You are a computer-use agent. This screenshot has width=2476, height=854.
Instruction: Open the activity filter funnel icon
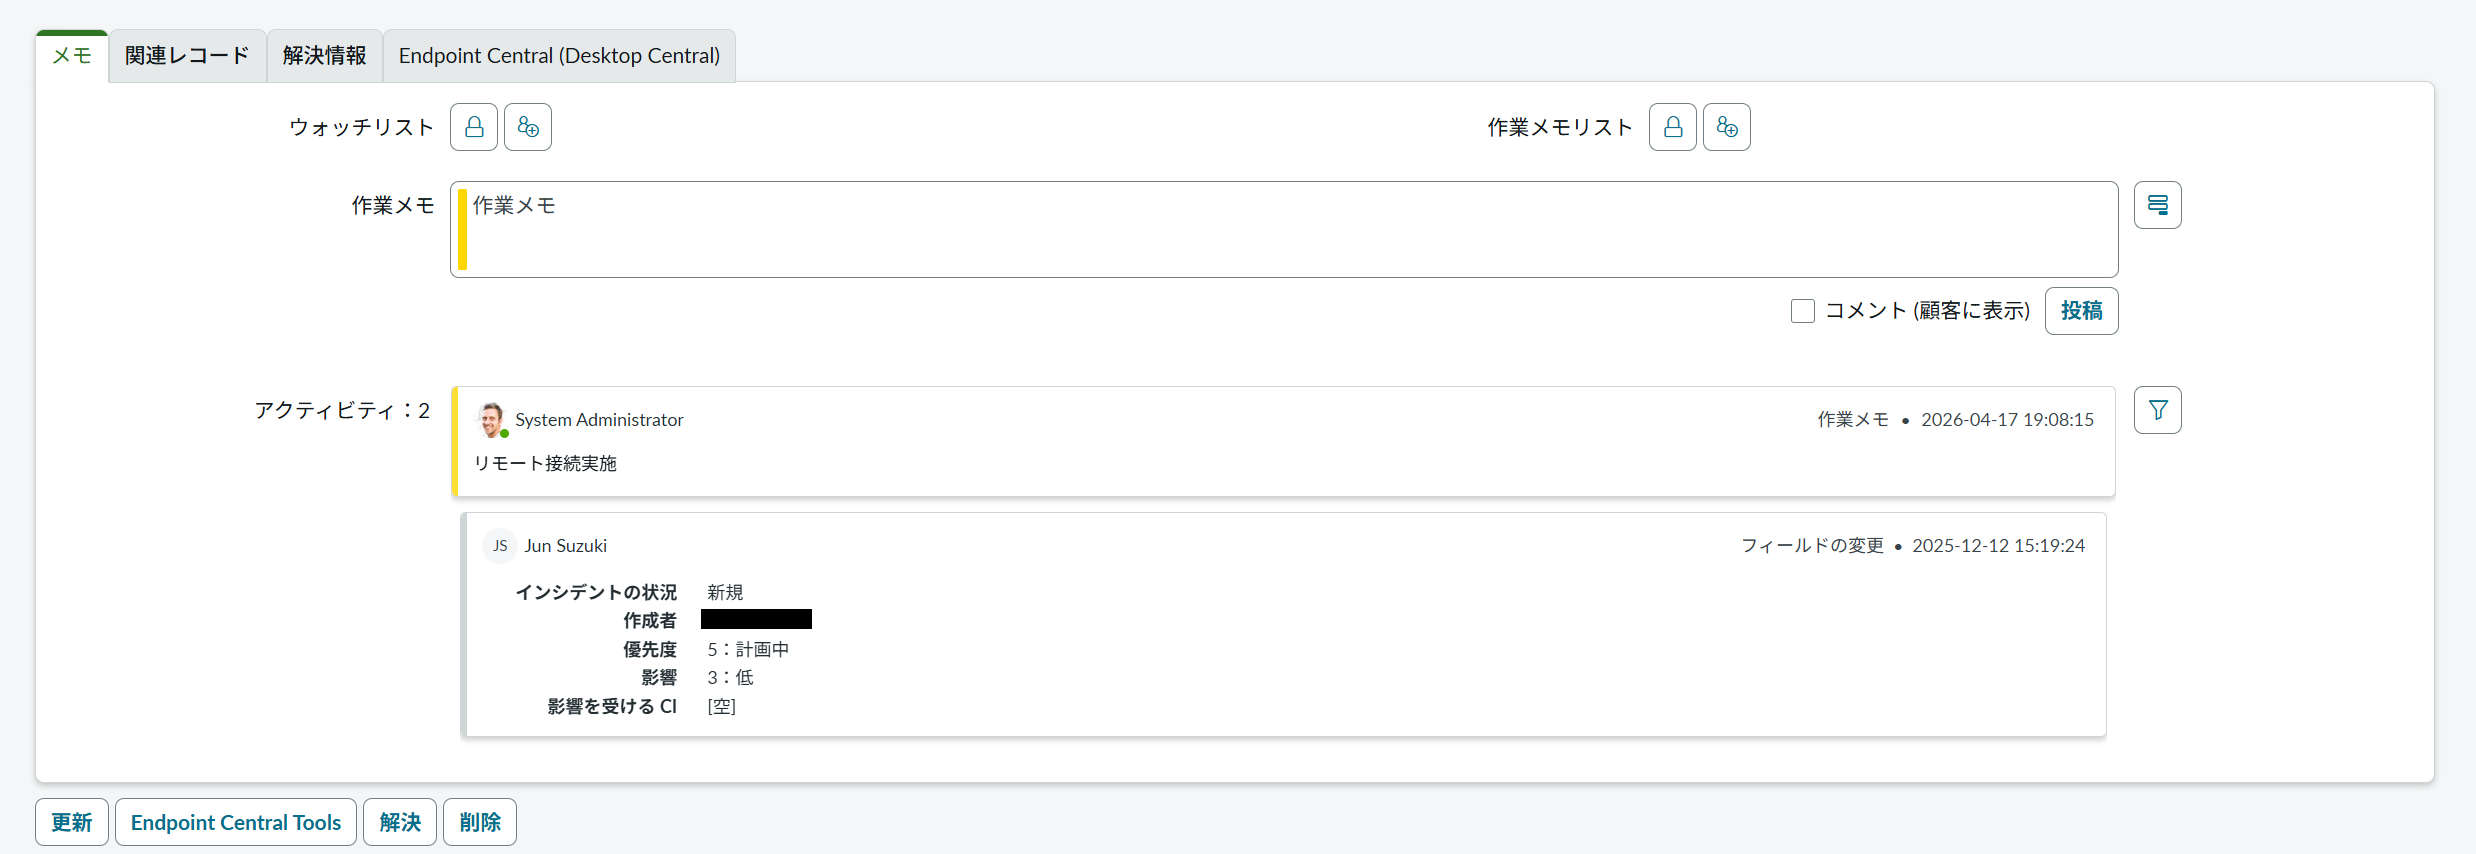(2158, 410)
